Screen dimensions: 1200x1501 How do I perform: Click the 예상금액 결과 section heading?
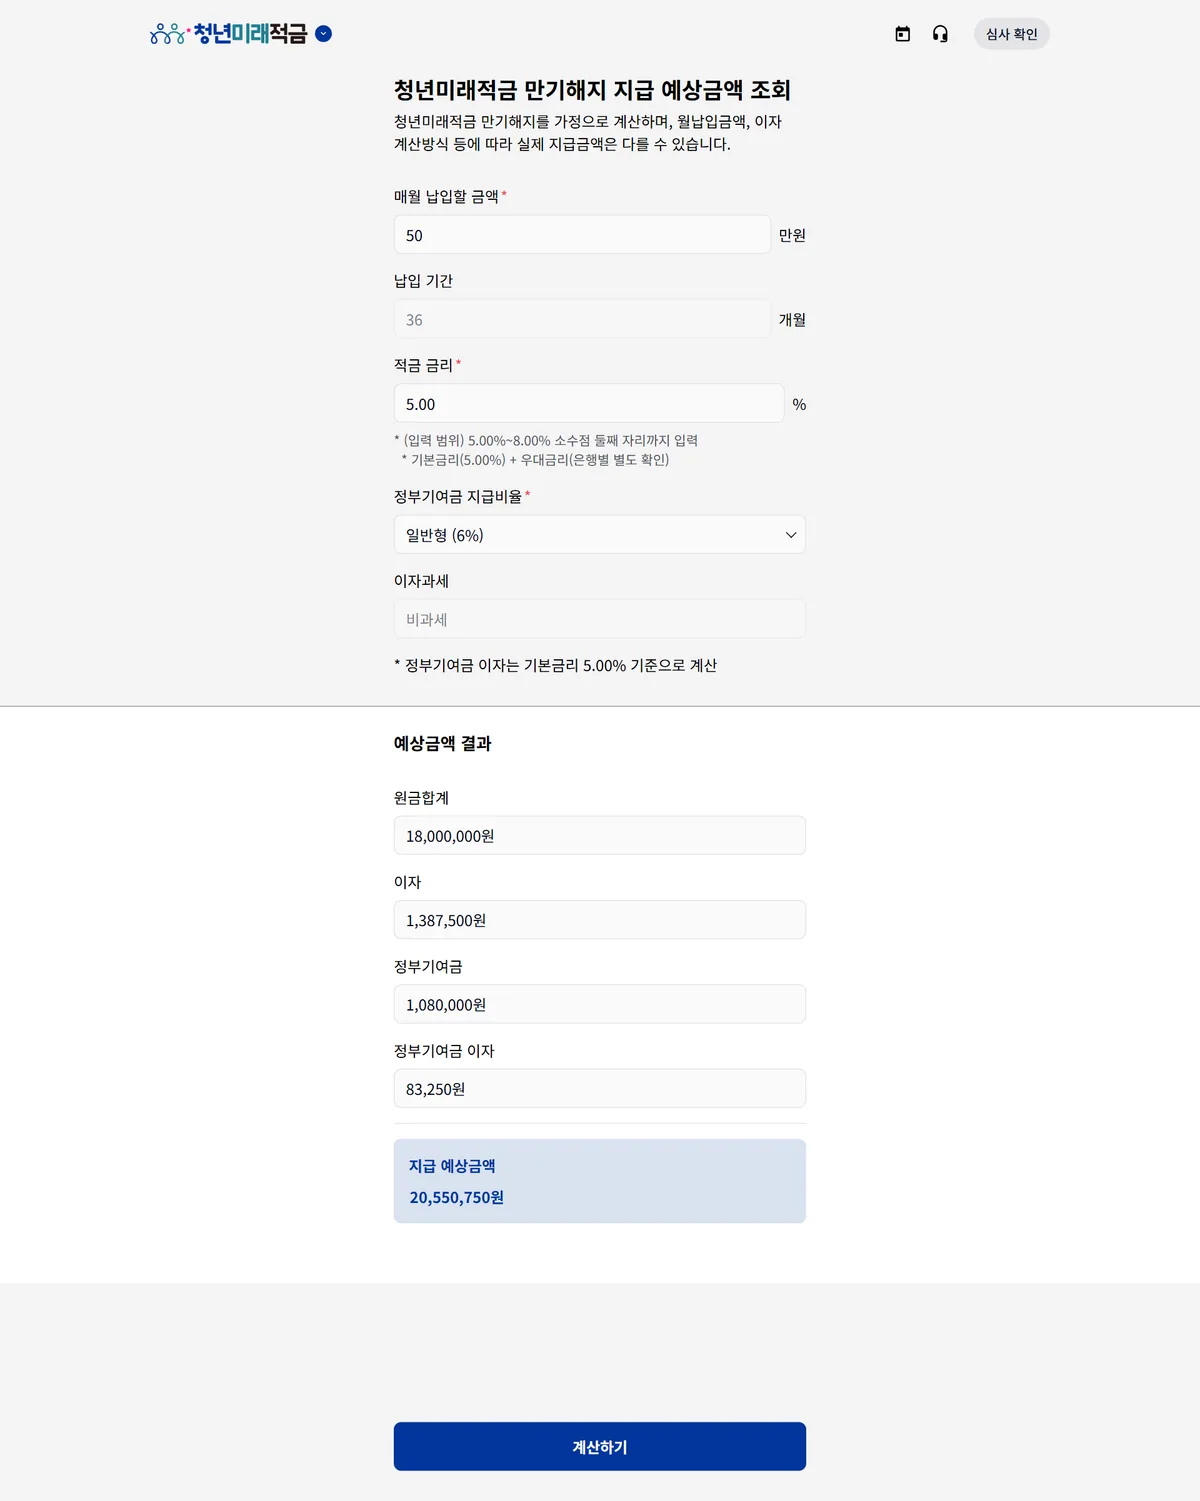443,743
